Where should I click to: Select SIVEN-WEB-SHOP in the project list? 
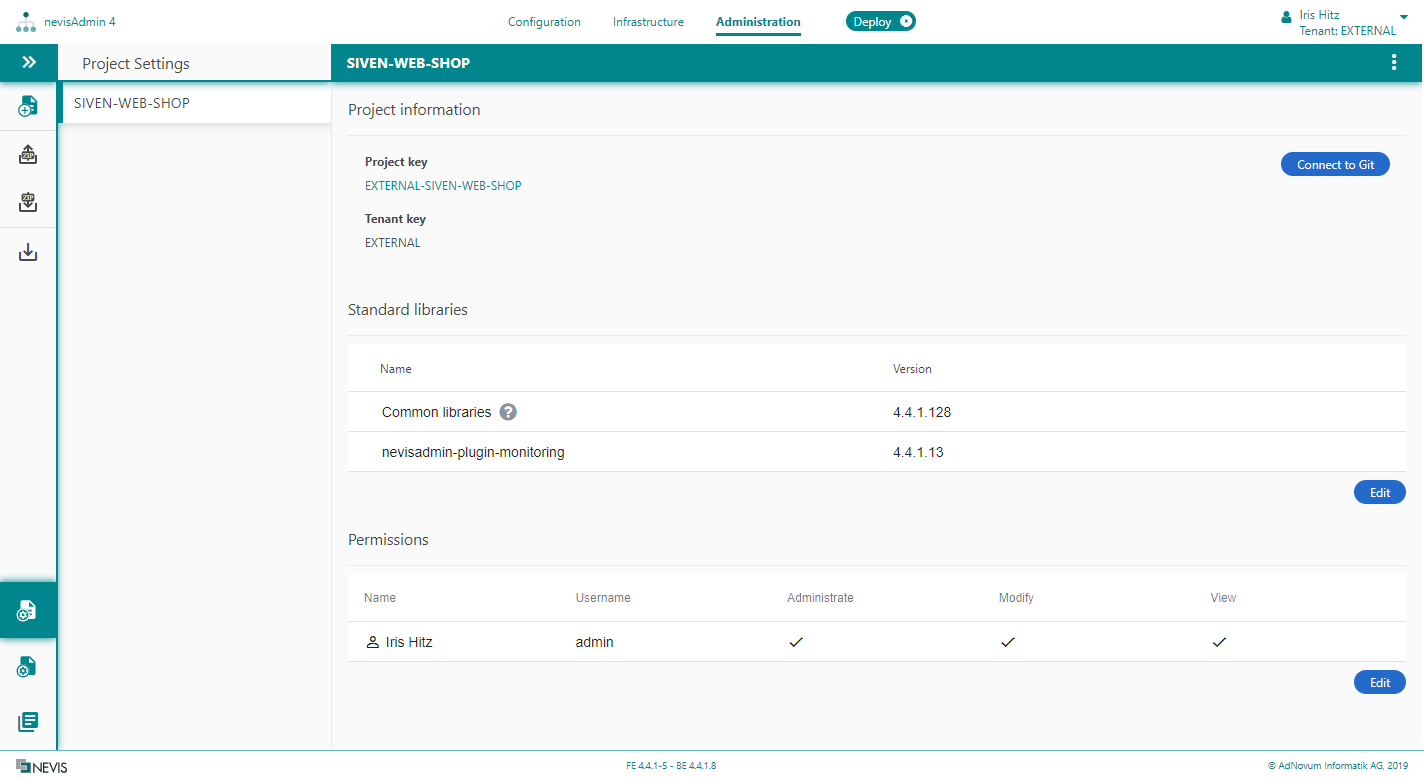pos(196,103)
